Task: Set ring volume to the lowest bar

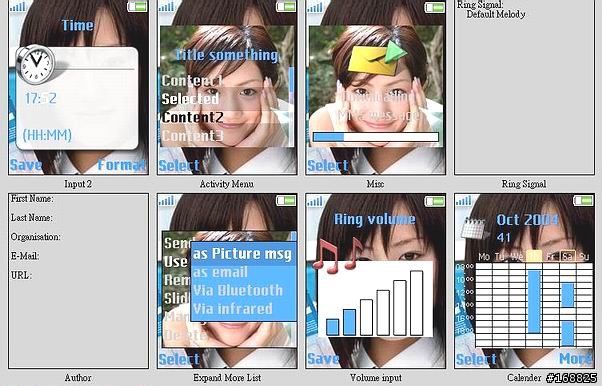Action: point(332,327)
